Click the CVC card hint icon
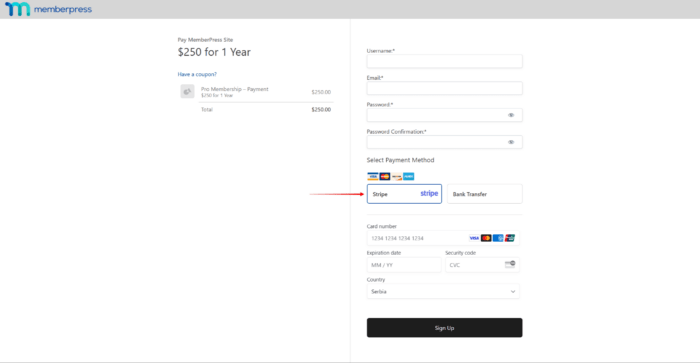Viewport: 700px width, 363px height. coord(510,264)
